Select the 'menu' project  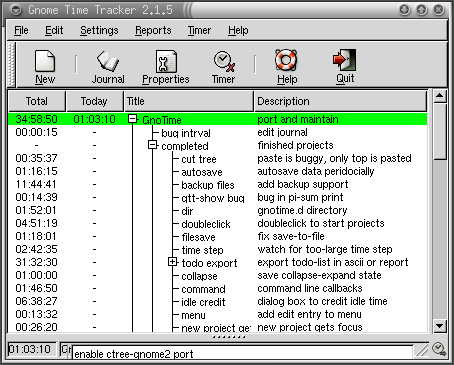click(x=193, y=315)
